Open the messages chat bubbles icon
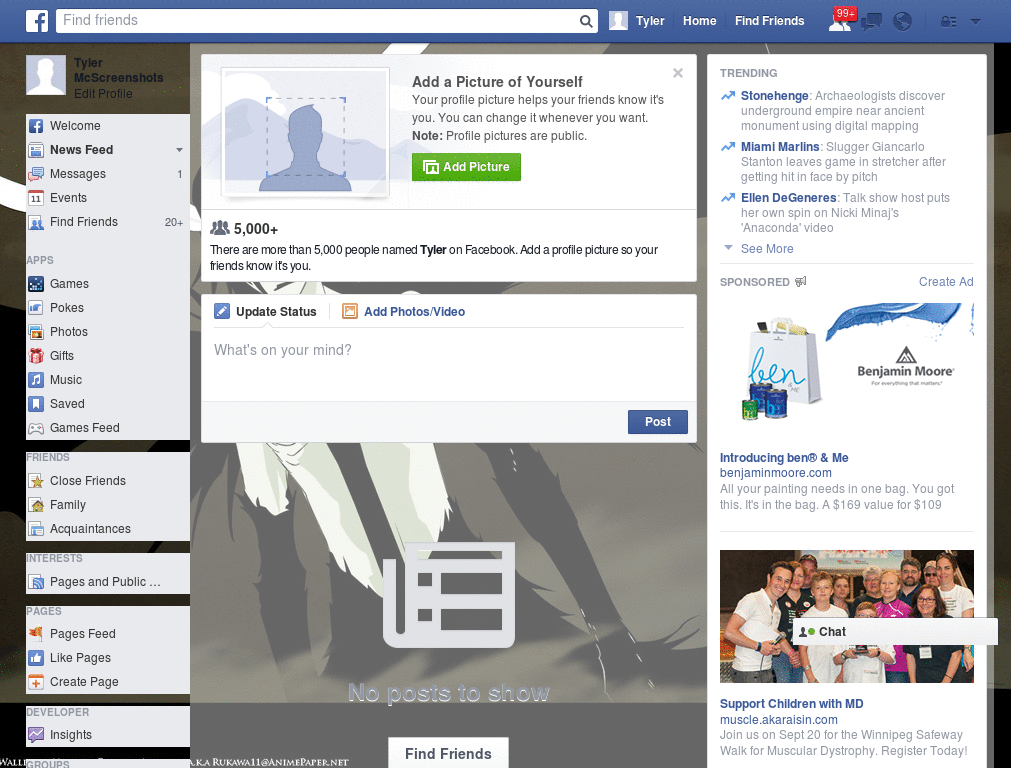 pos(871,22)
